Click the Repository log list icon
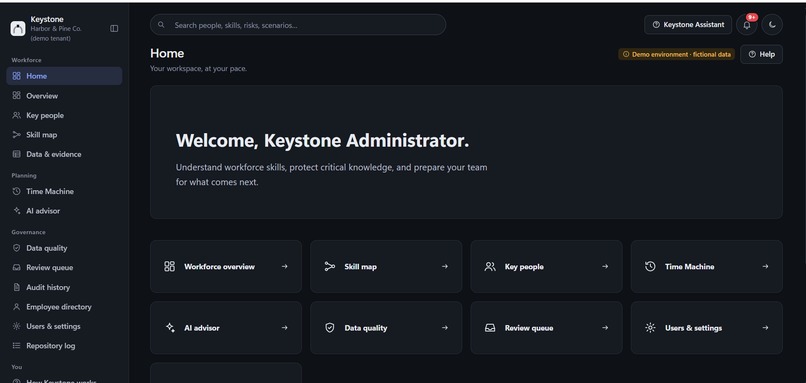The image size is (806, 383). [16, 346]
